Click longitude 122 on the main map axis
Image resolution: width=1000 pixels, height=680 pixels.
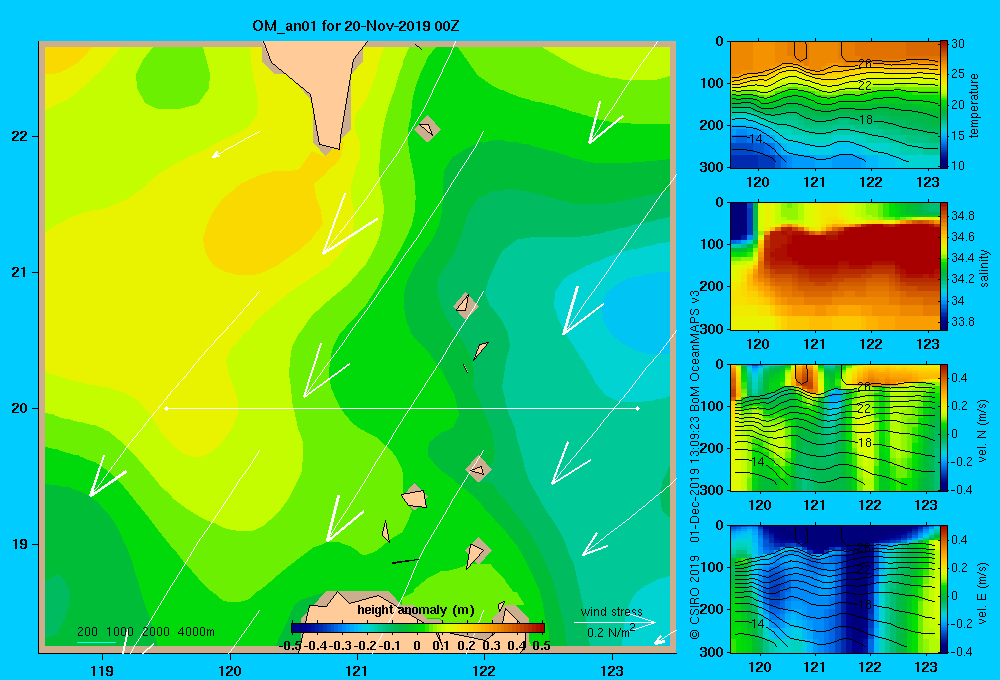click(484, 670)
